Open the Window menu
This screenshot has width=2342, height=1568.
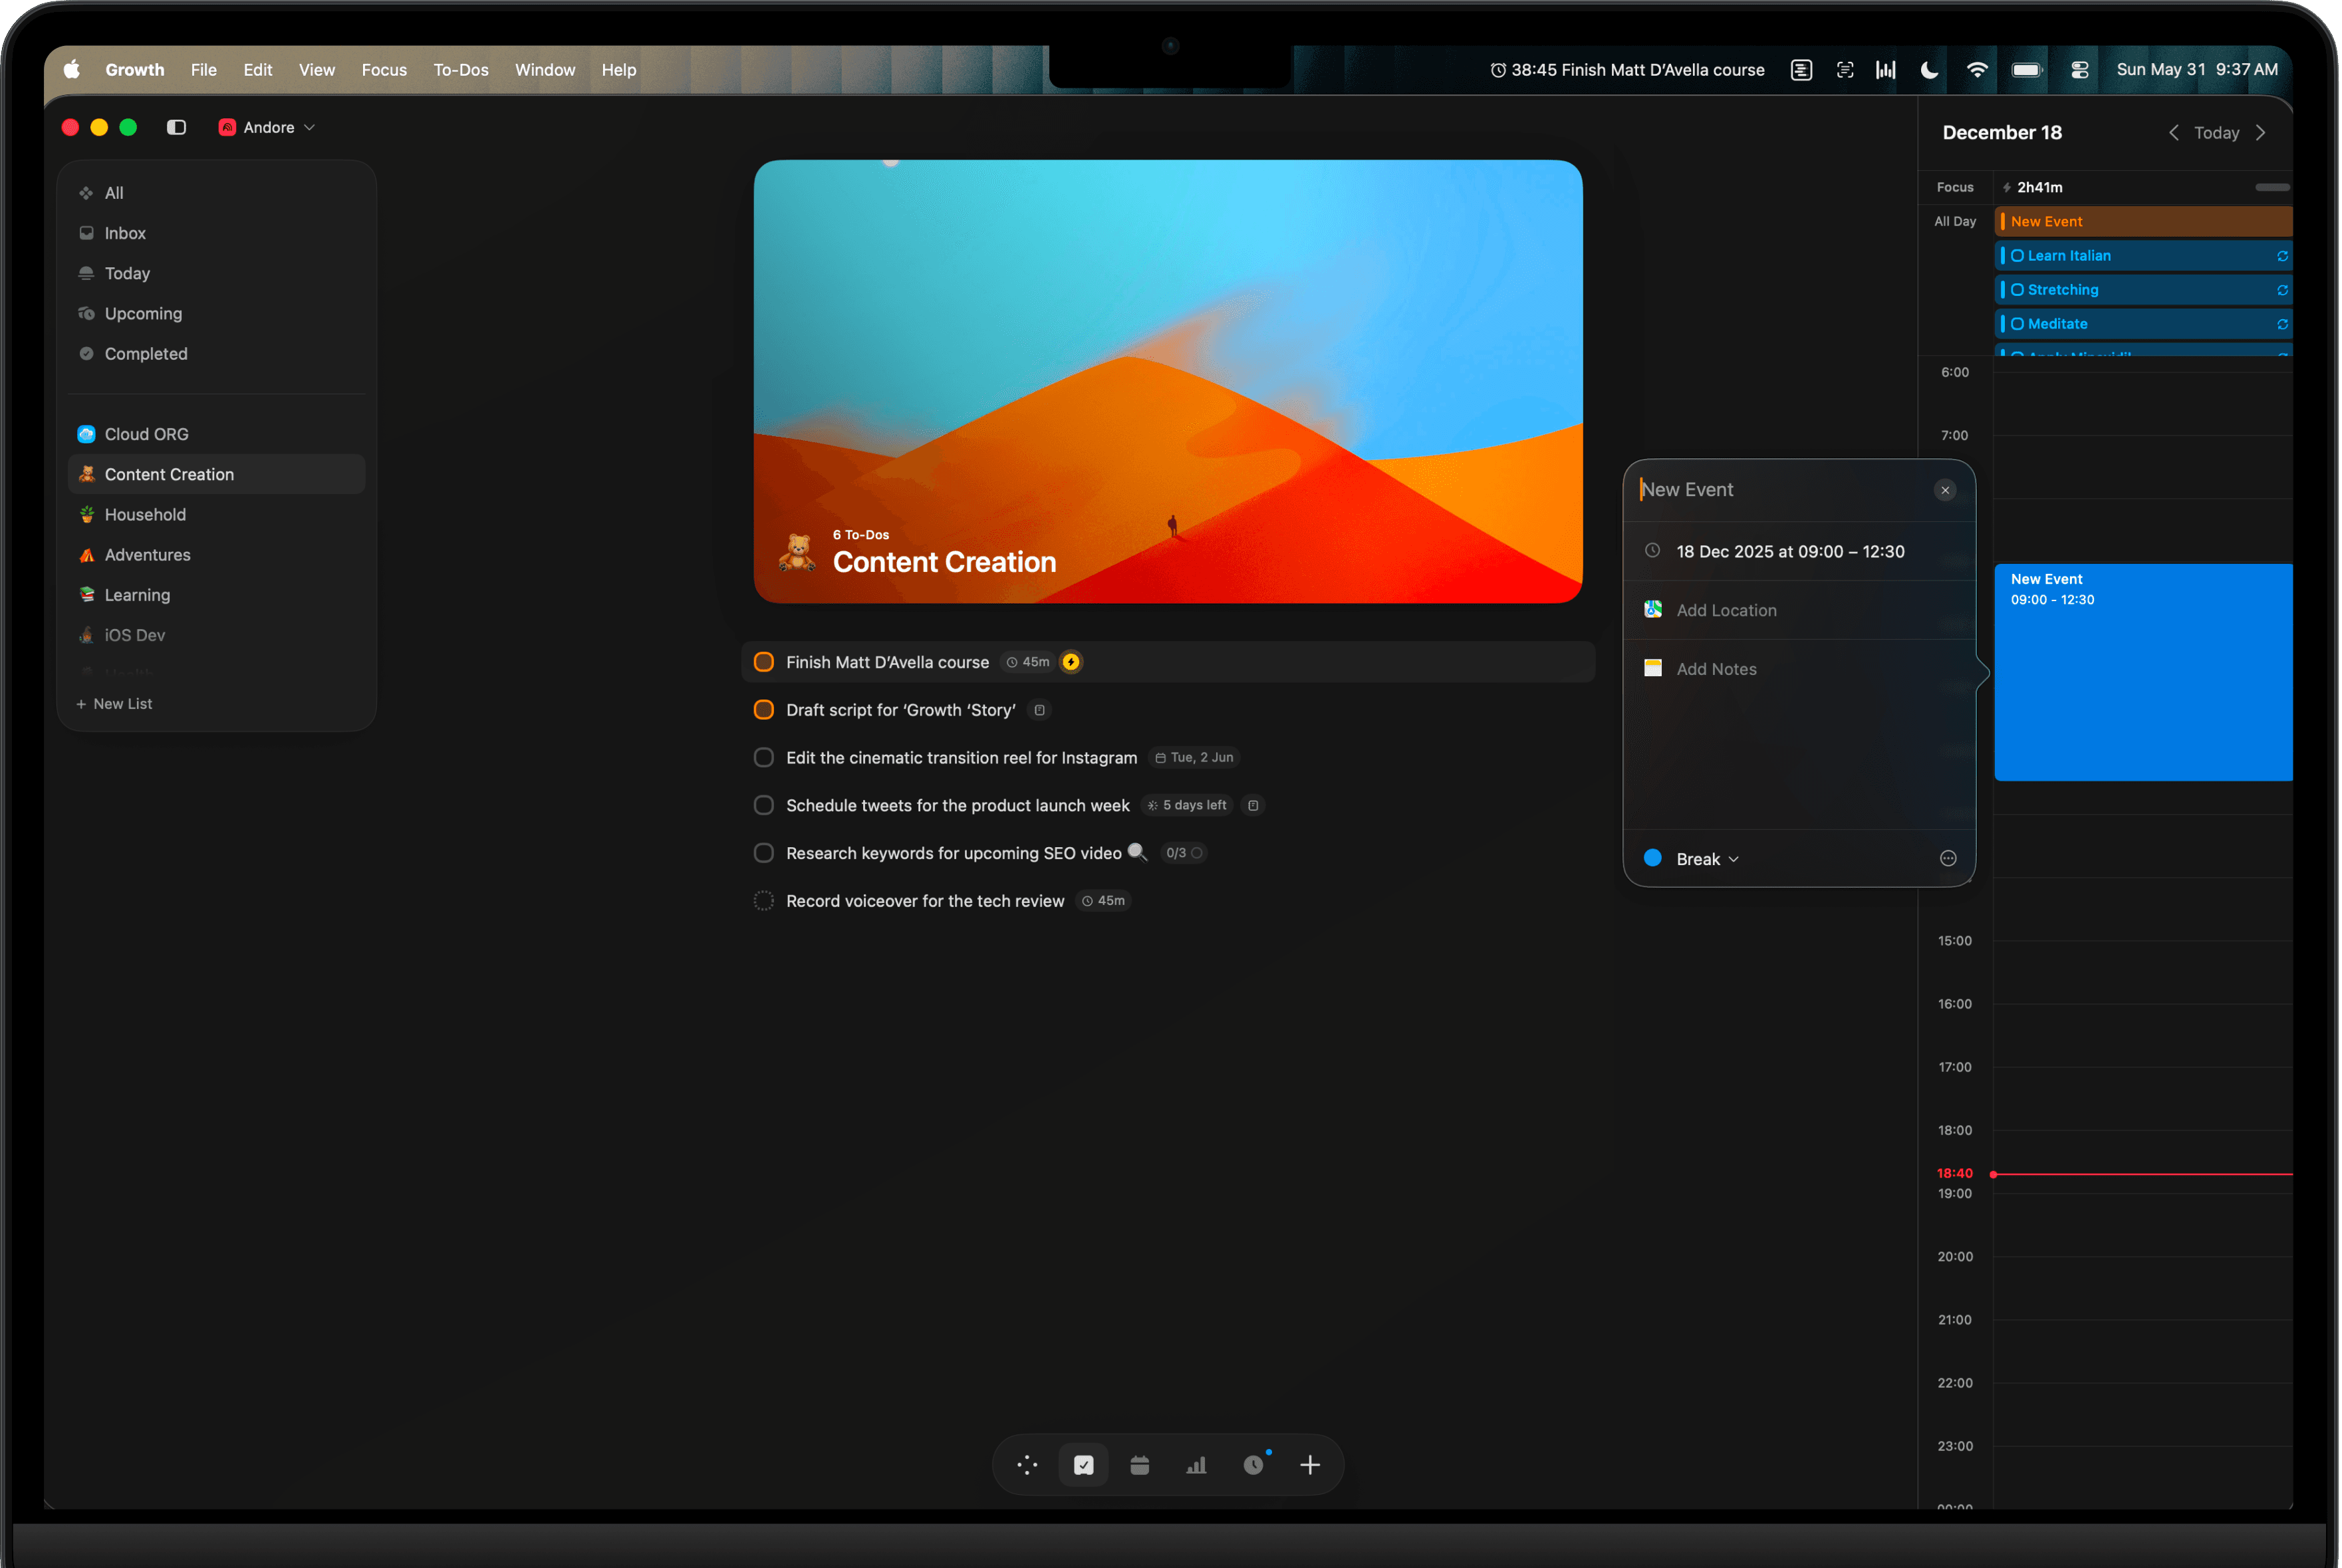(545, 70)
